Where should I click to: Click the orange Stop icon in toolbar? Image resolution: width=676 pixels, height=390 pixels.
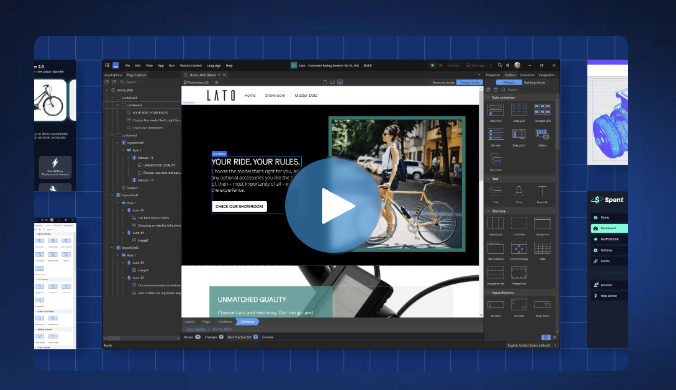[x=440, y=66]
